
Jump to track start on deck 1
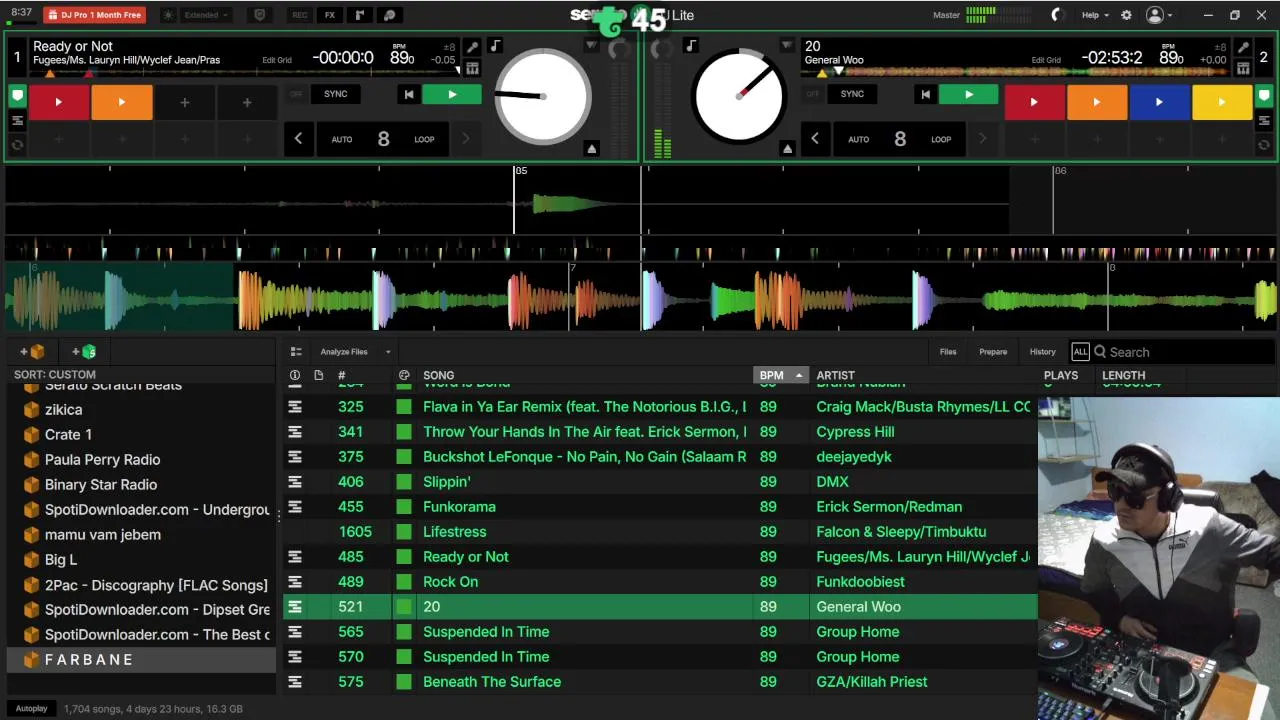click(408, 94)
